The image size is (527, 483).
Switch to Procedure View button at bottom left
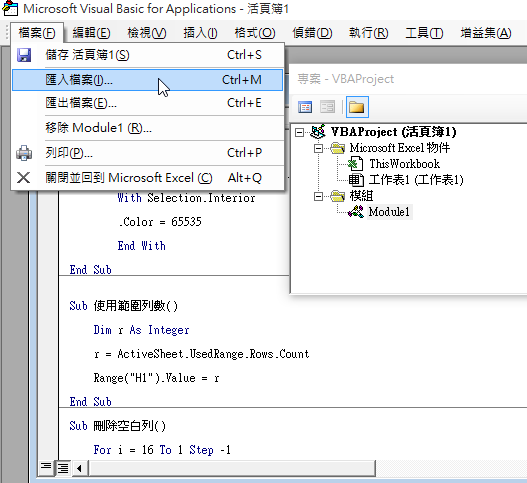46,468
